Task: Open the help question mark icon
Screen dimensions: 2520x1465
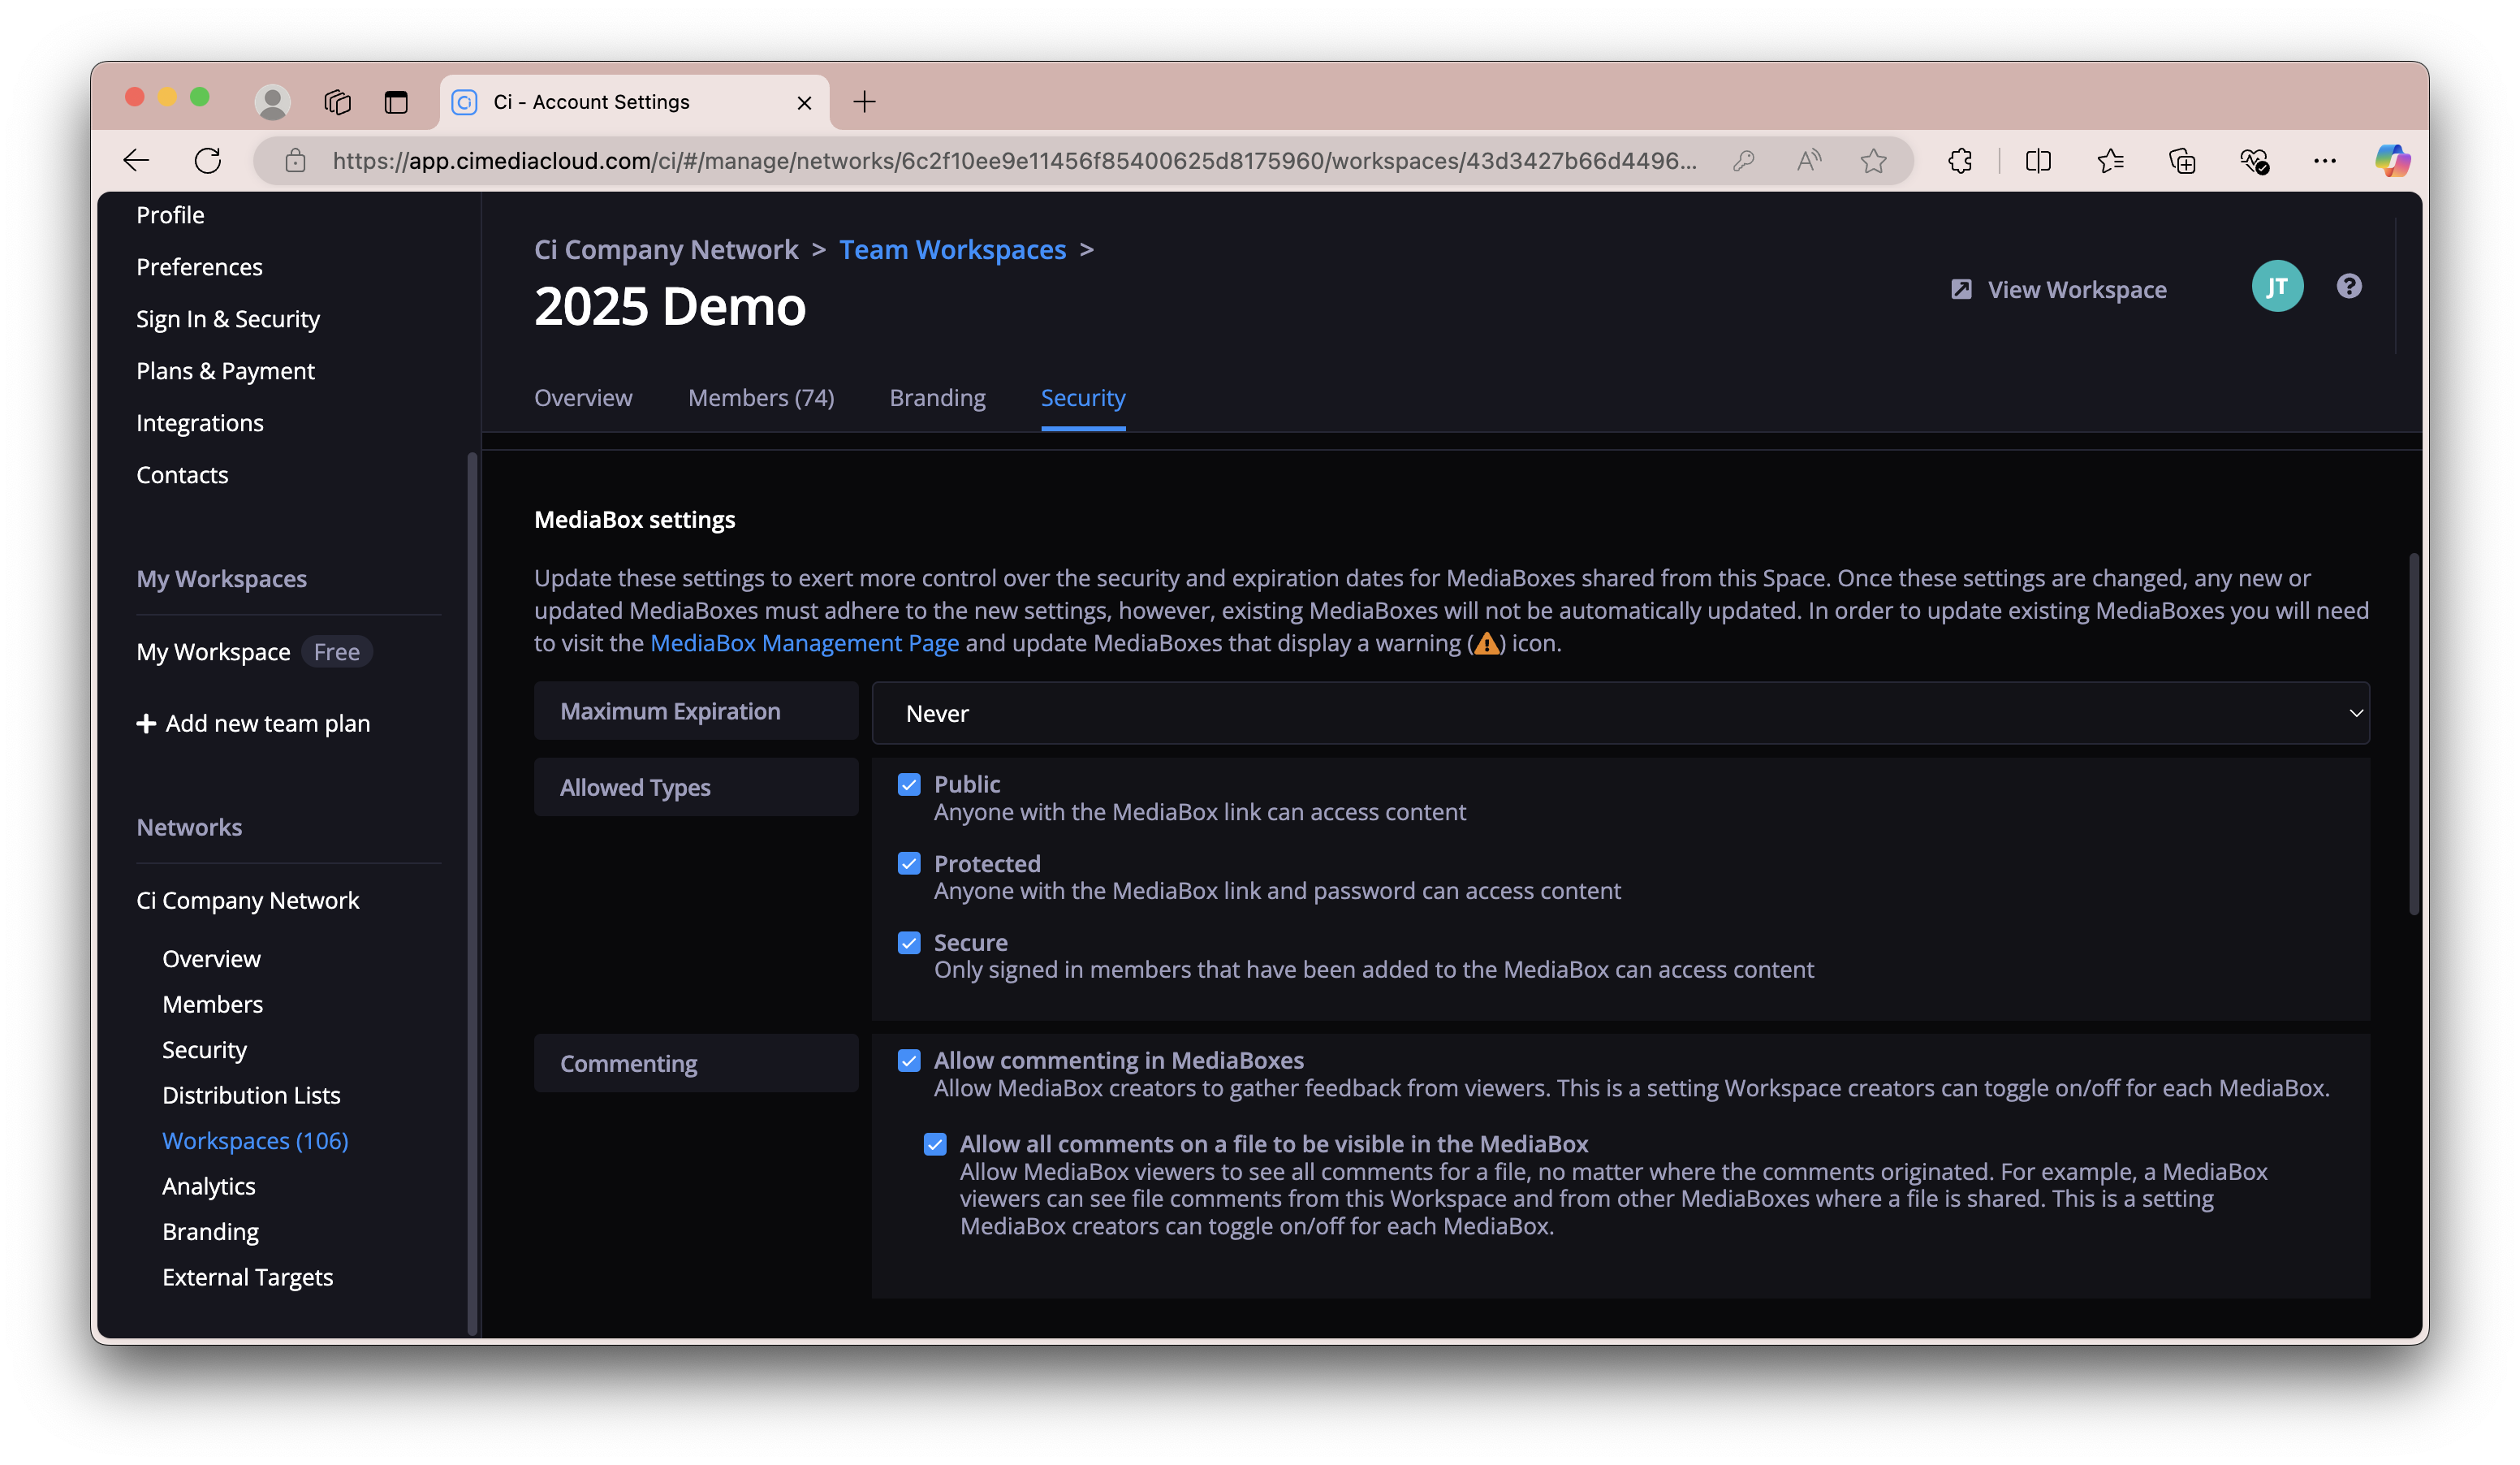Action: click(2349, 287)
